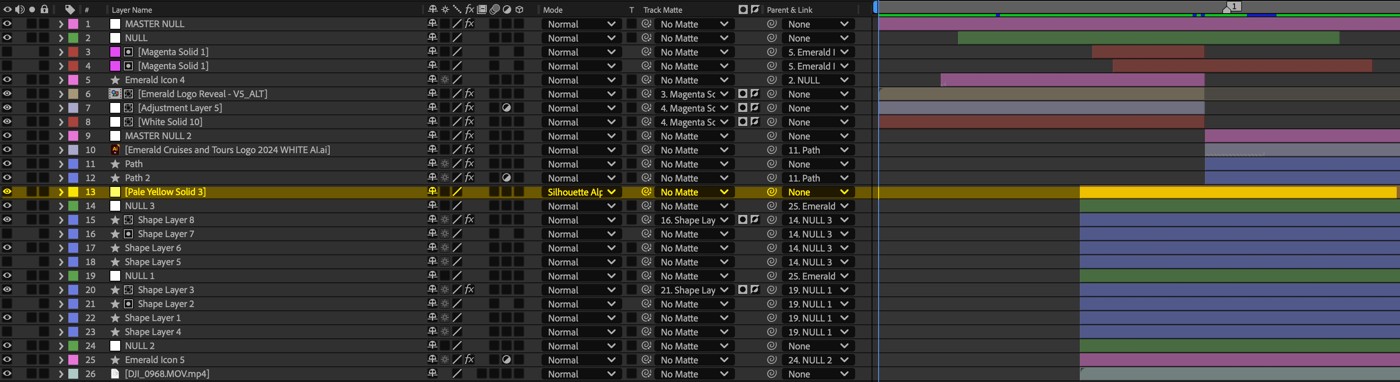
Task: Select the Emerald Cruises and Tours Logo layer
Action: (x=227, y=150)
